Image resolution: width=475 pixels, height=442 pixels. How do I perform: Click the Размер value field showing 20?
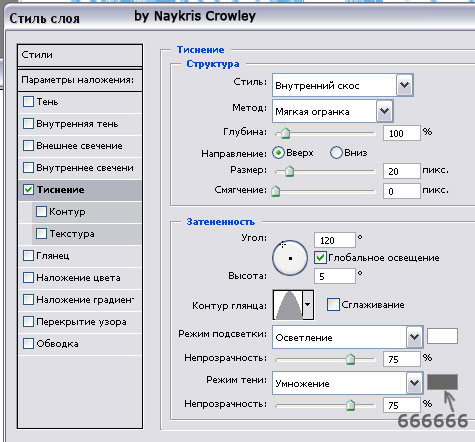[402, 171]
